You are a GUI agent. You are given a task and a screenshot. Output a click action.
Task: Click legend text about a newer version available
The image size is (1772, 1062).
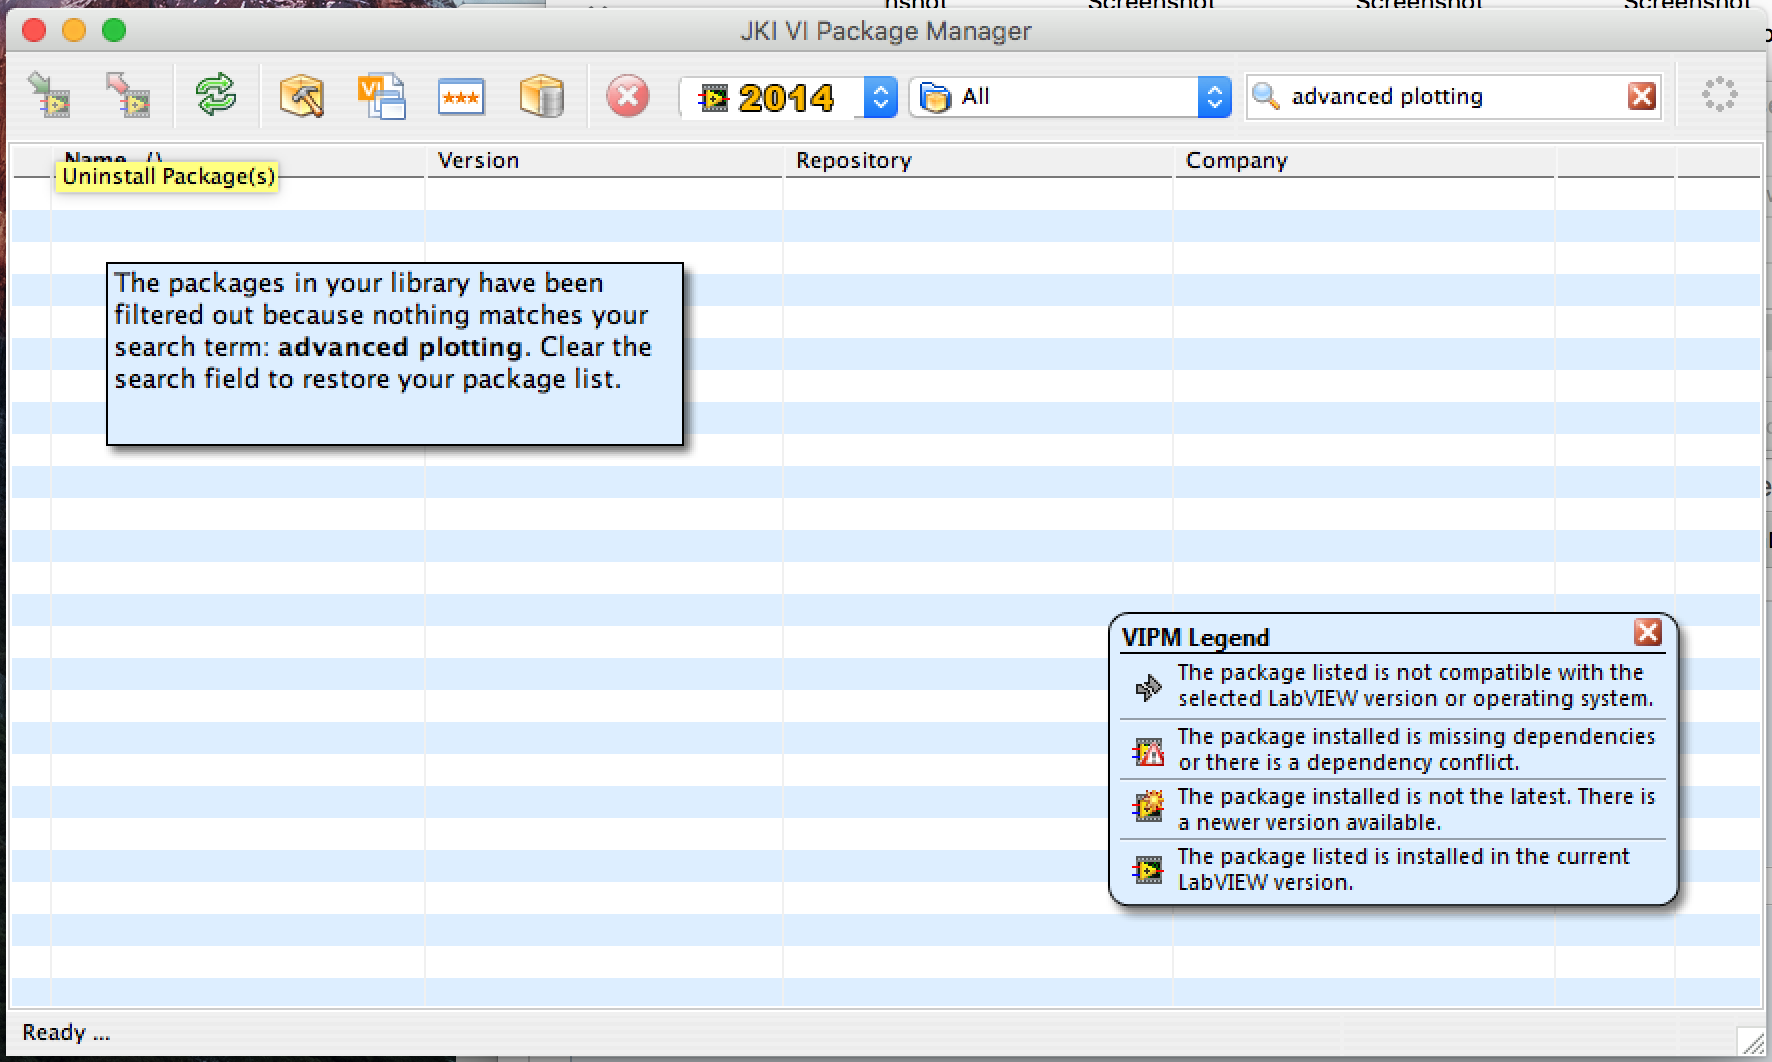1416,809
